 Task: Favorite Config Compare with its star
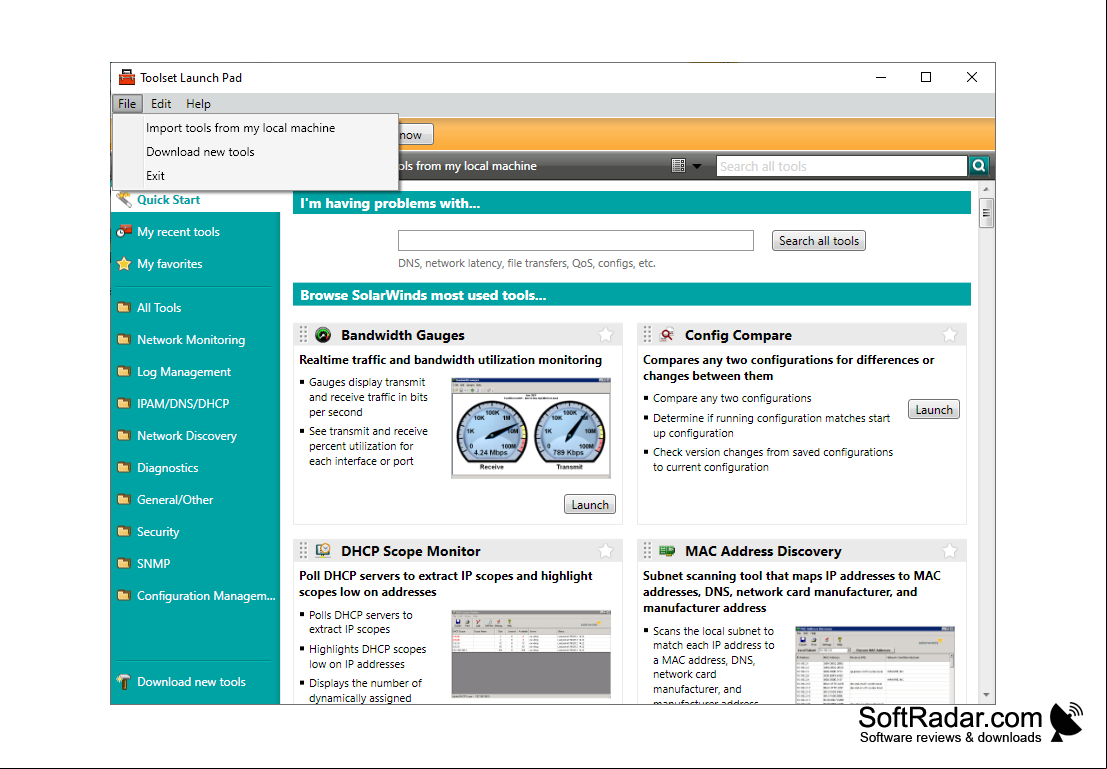pyautogui.click(x=950, y=335)
